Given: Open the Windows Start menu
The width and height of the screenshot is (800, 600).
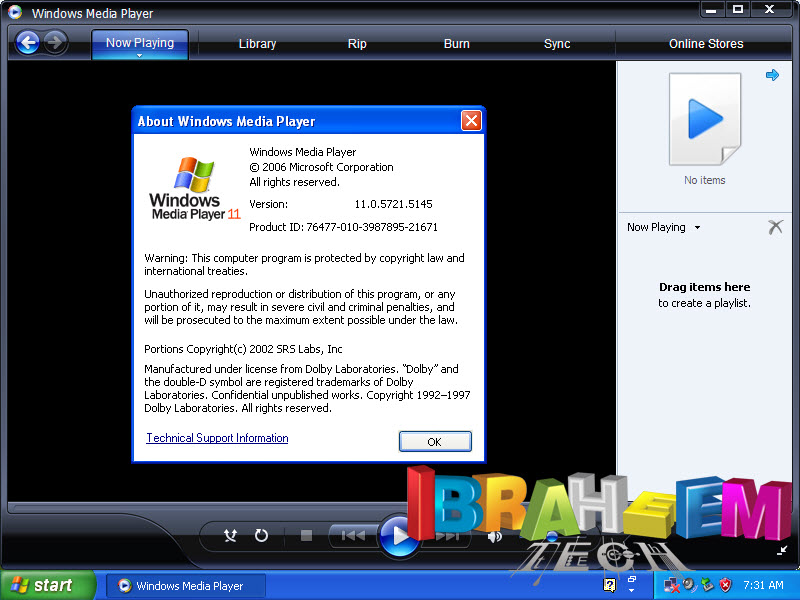Looking at the screenshot, I should 46,585.
